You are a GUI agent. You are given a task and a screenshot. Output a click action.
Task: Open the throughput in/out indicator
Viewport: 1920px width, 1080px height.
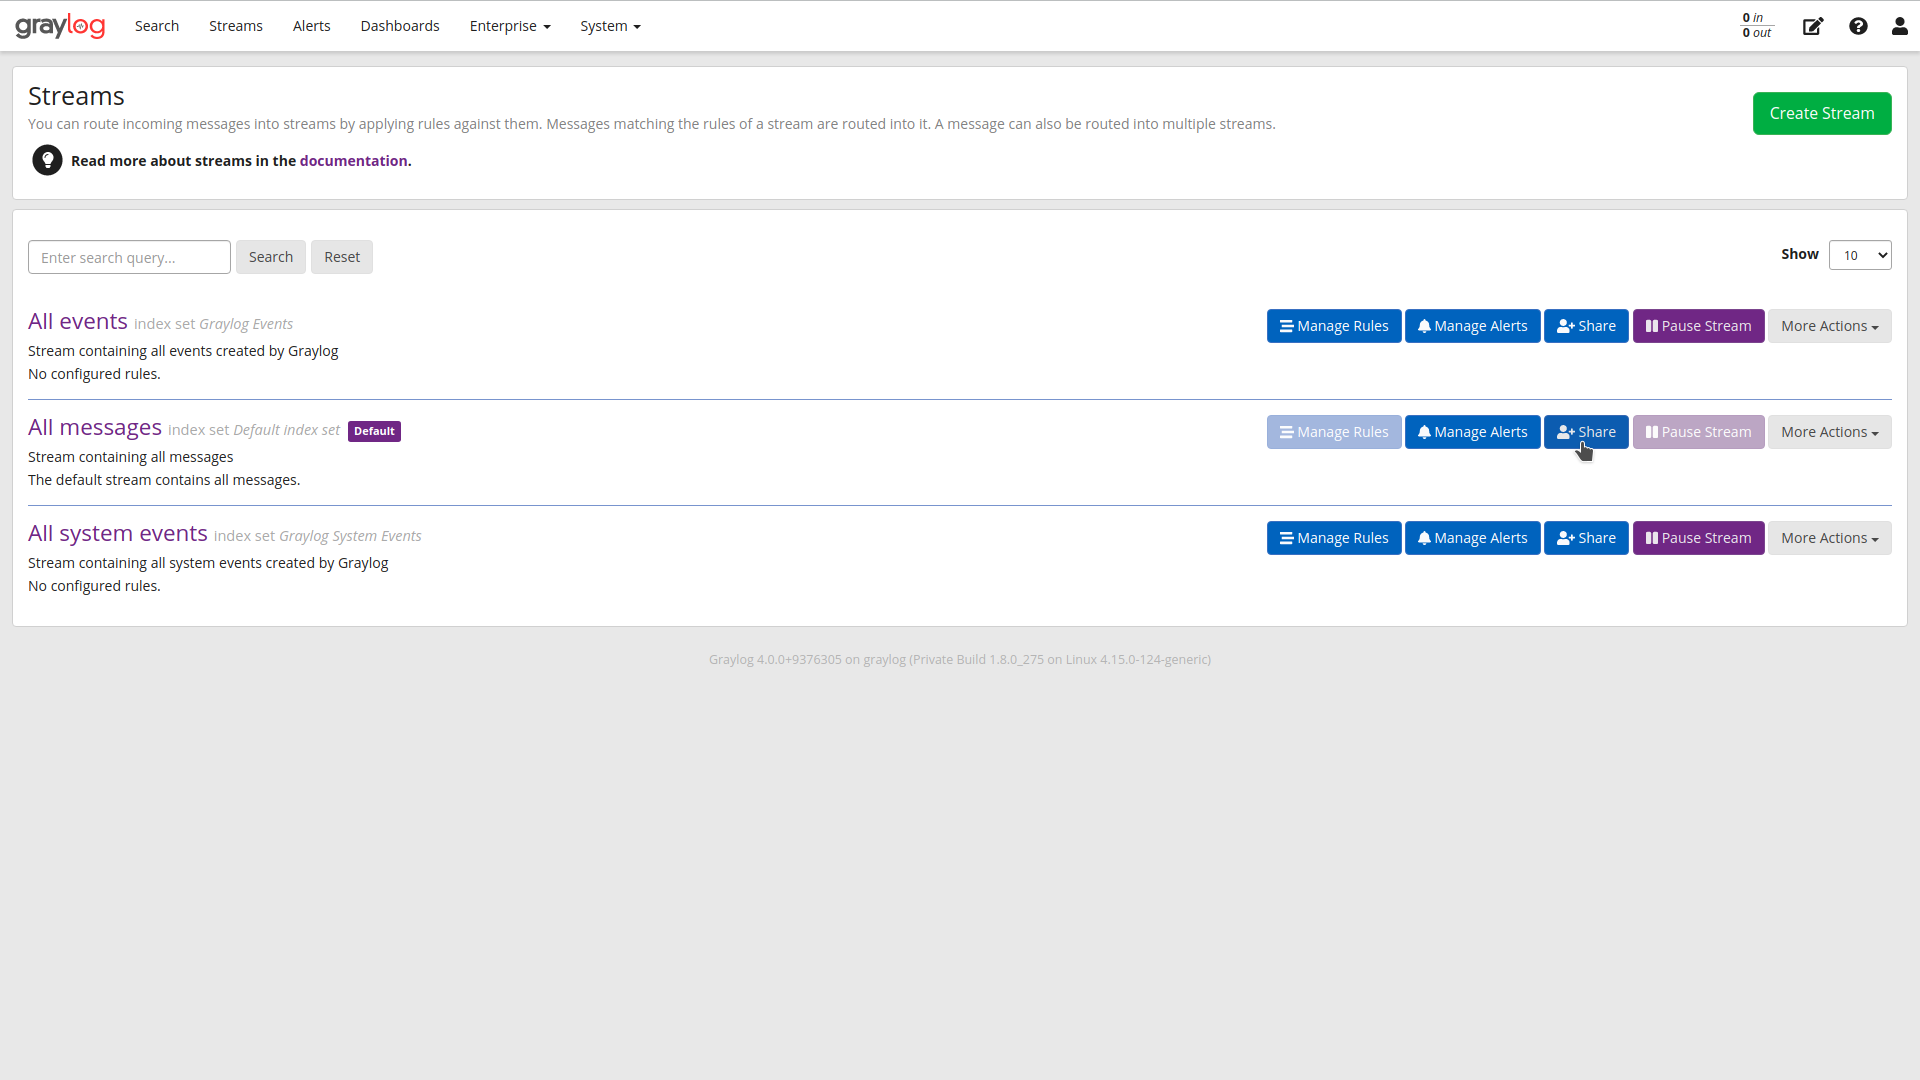point(1756,25)
